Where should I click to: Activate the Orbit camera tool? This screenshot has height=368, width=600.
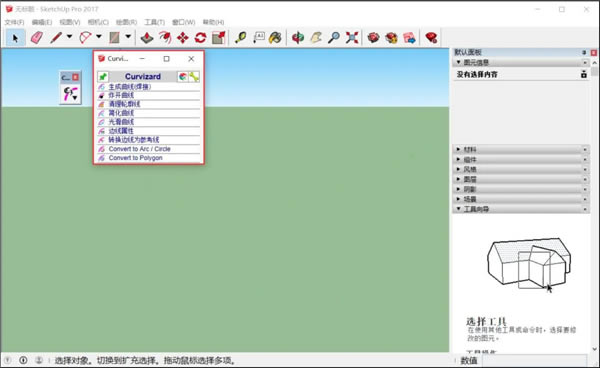pyautogui.click(x=298, y=37)
